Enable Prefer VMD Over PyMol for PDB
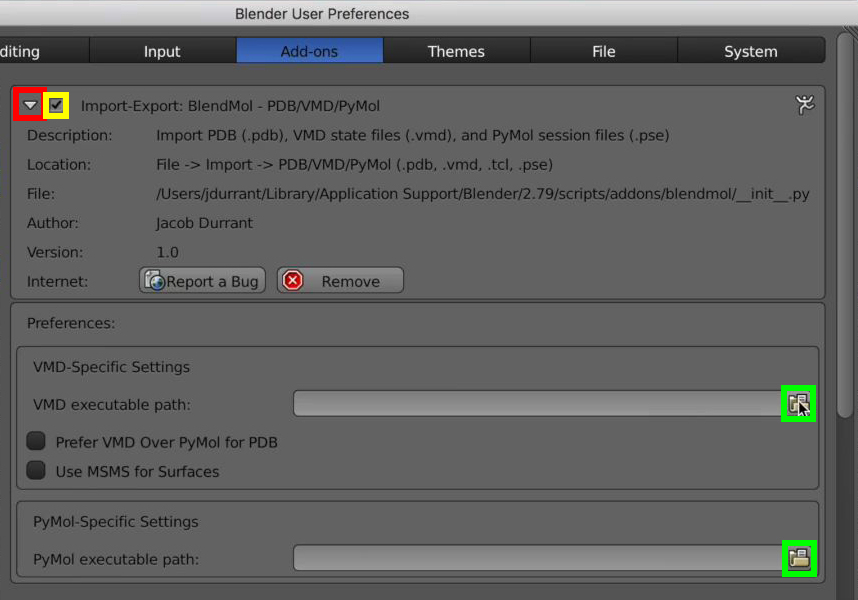Image resolution: width=858 pixels, height=600 pixels. tap(36, 441)
